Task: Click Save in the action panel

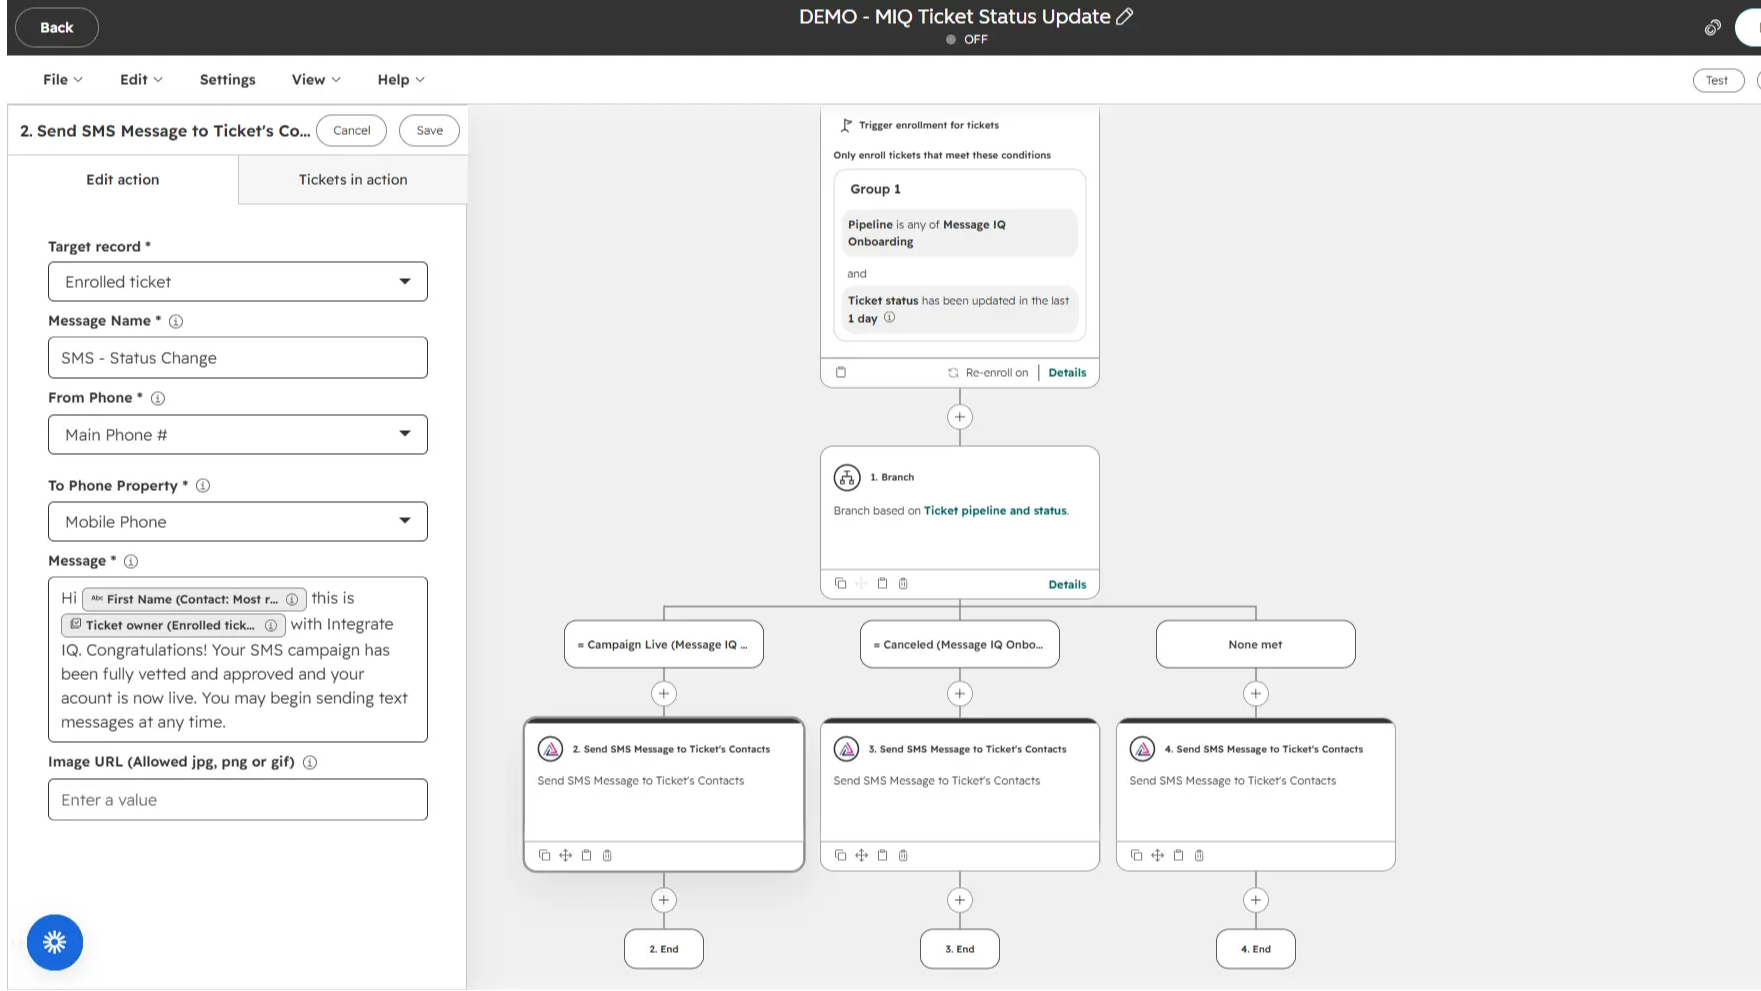Action: (430, 130)
